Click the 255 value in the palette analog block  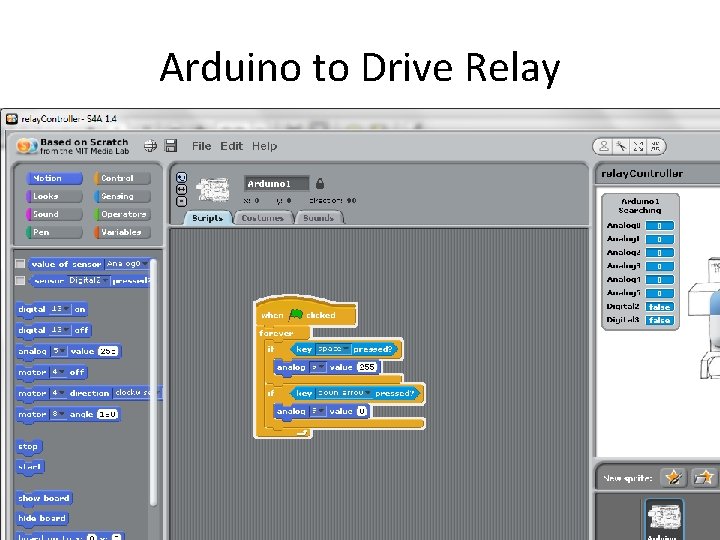108,351
